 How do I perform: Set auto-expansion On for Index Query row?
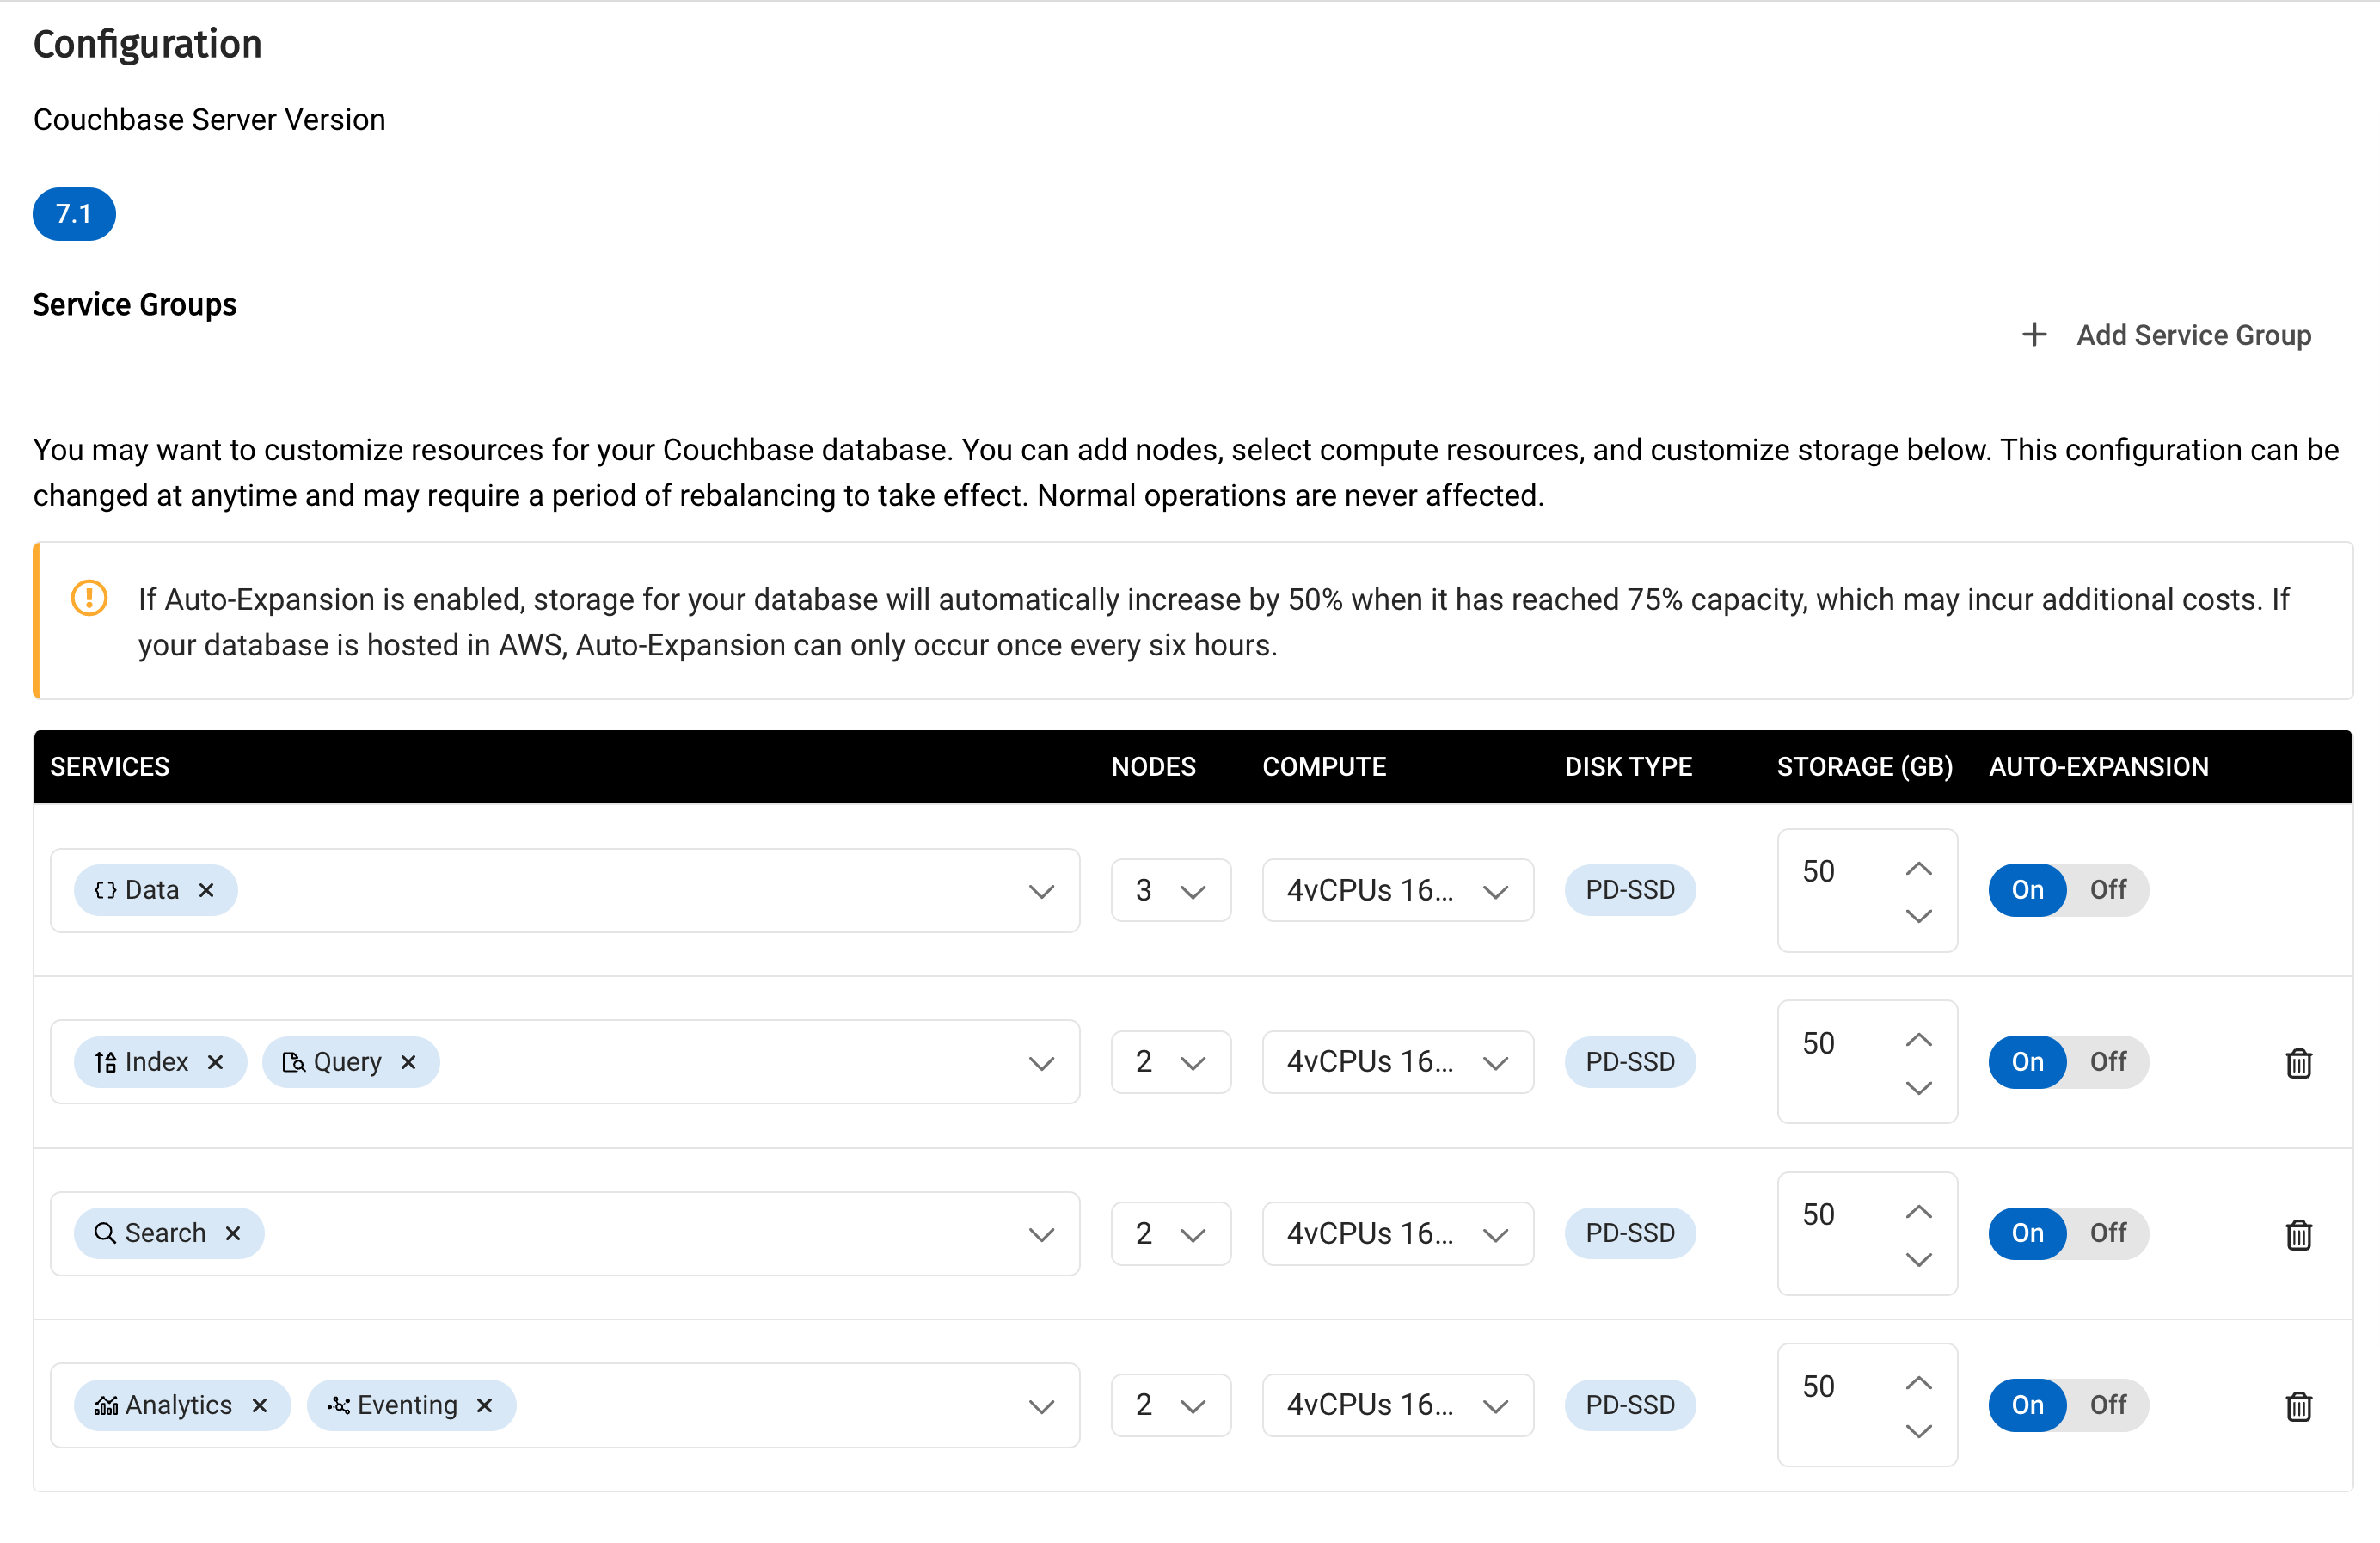click(x=2027, y=1062)
